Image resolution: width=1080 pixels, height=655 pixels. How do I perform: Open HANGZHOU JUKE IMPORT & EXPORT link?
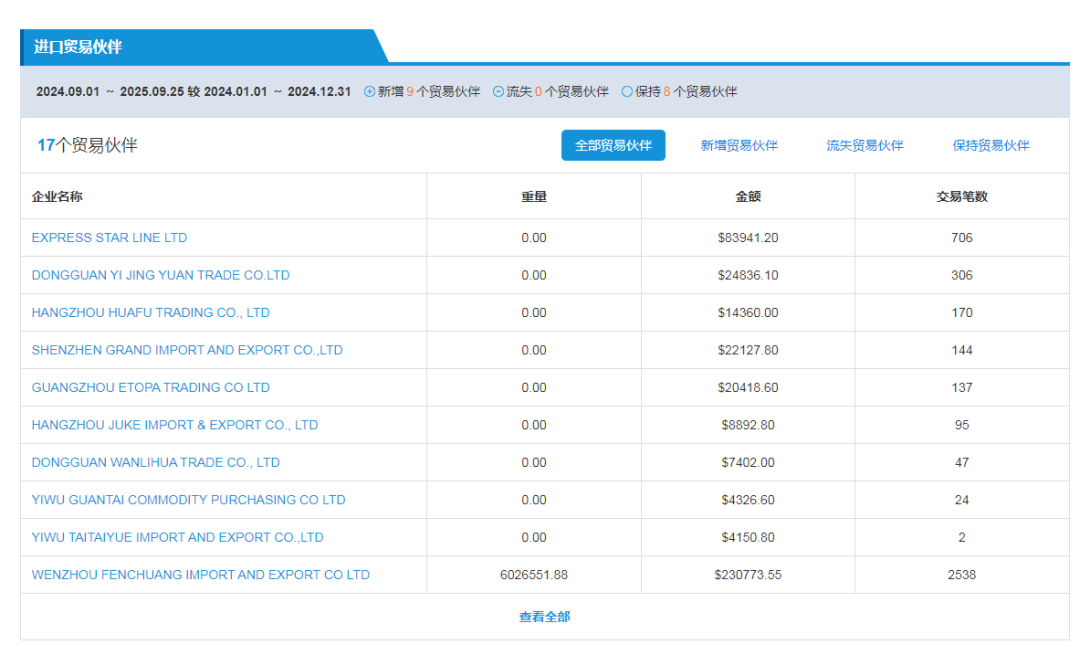(174, 425)
